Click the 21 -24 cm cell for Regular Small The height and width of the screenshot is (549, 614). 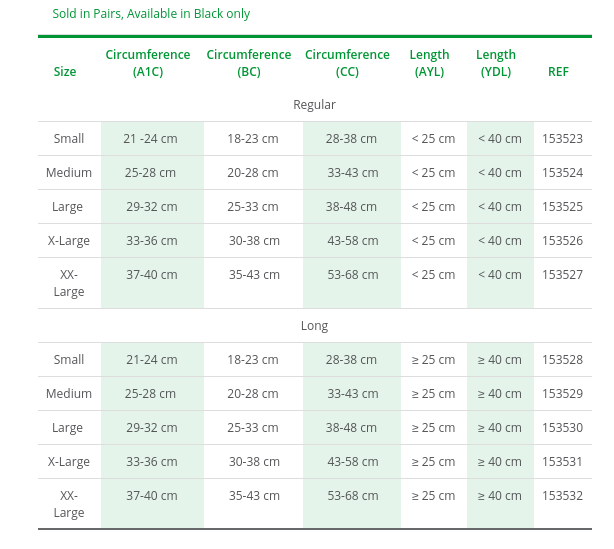pos(150,139)
